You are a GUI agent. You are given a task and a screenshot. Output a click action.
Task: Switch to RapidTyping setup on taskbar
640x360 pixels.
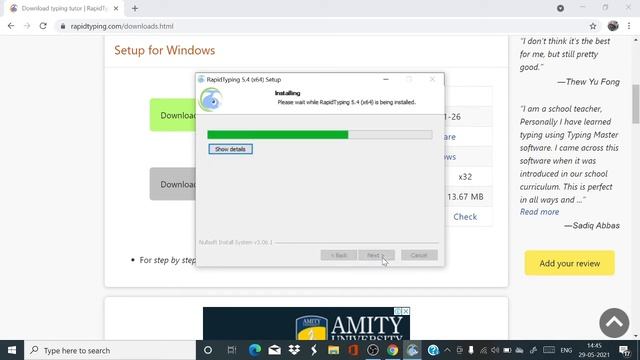[x=412, y=350]
